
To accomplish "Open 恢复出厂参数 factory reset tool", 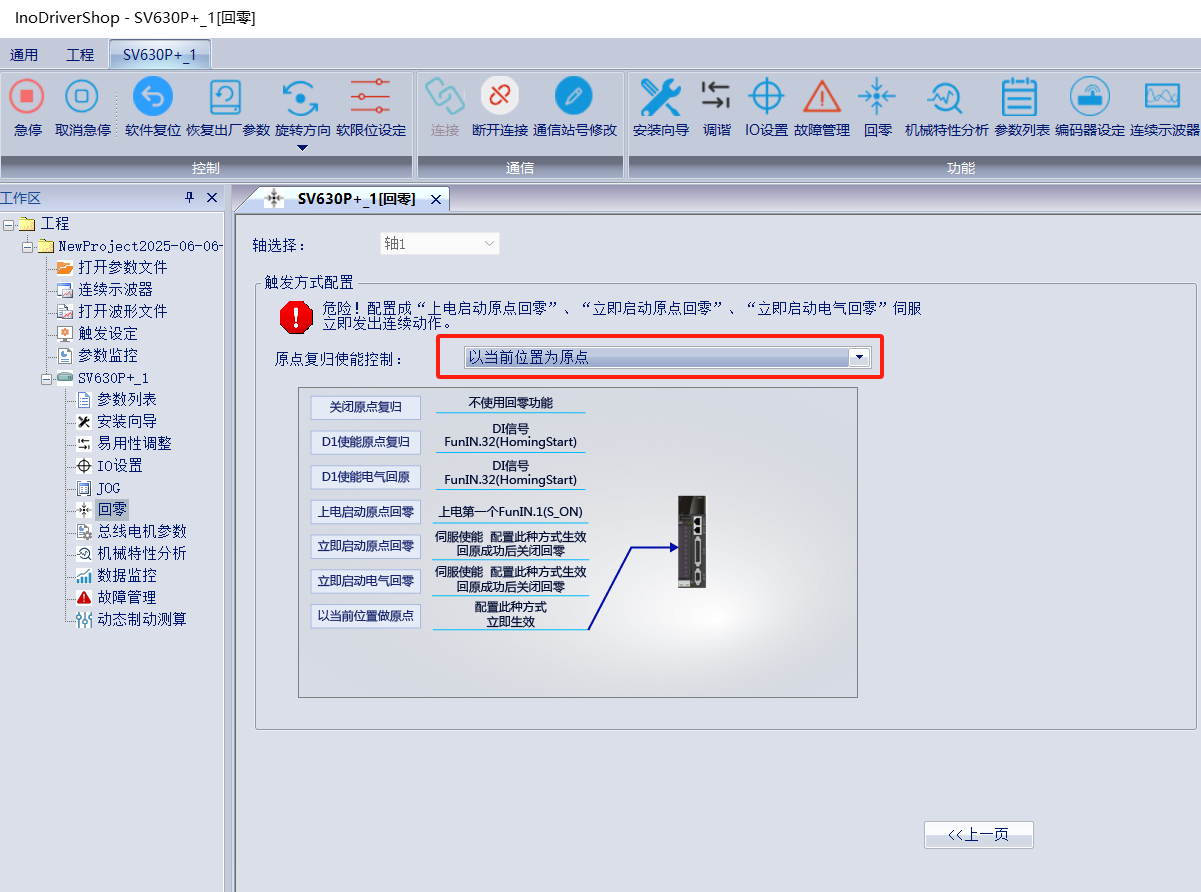I will click(227, 98).
